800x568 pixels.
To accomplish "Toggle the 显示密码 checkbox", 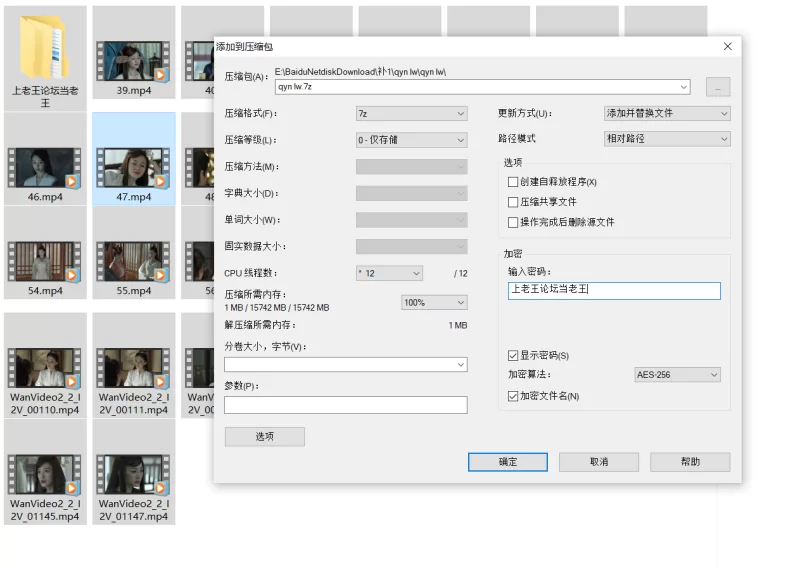I will click(x=513, y=355).
